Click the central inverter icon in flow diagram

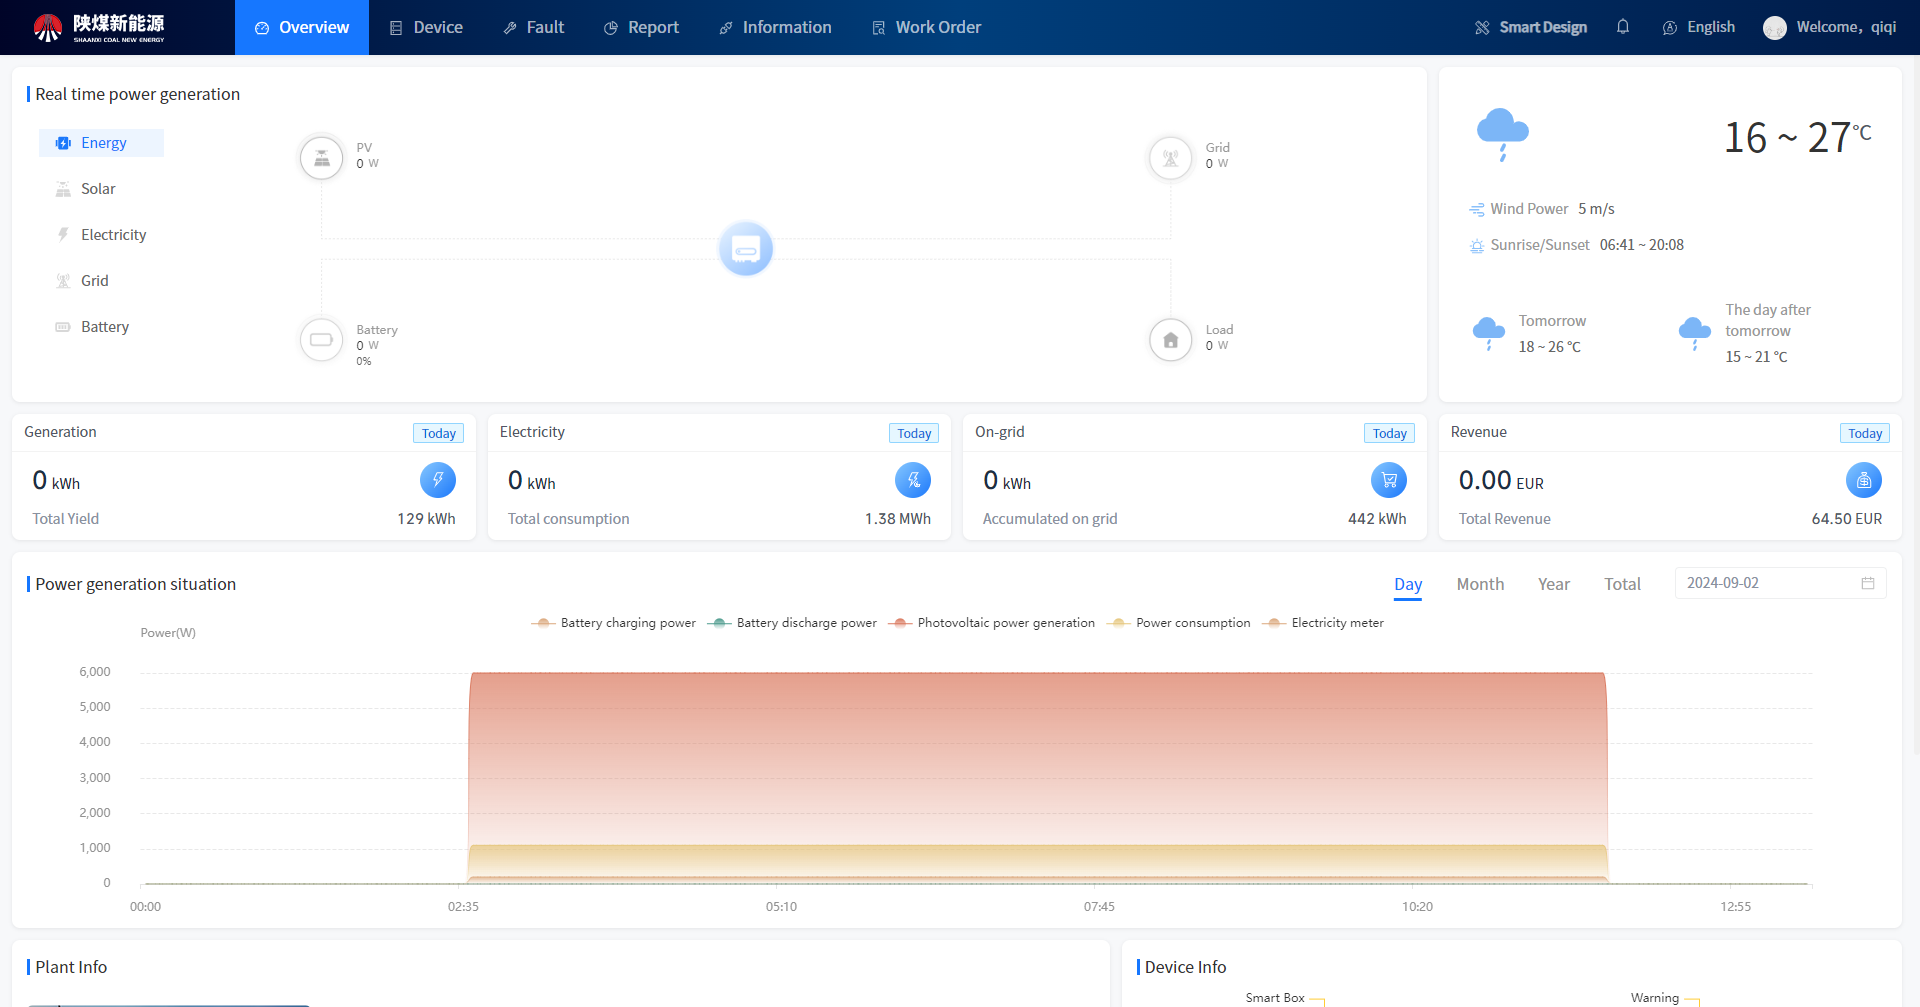tap(746, 248)
